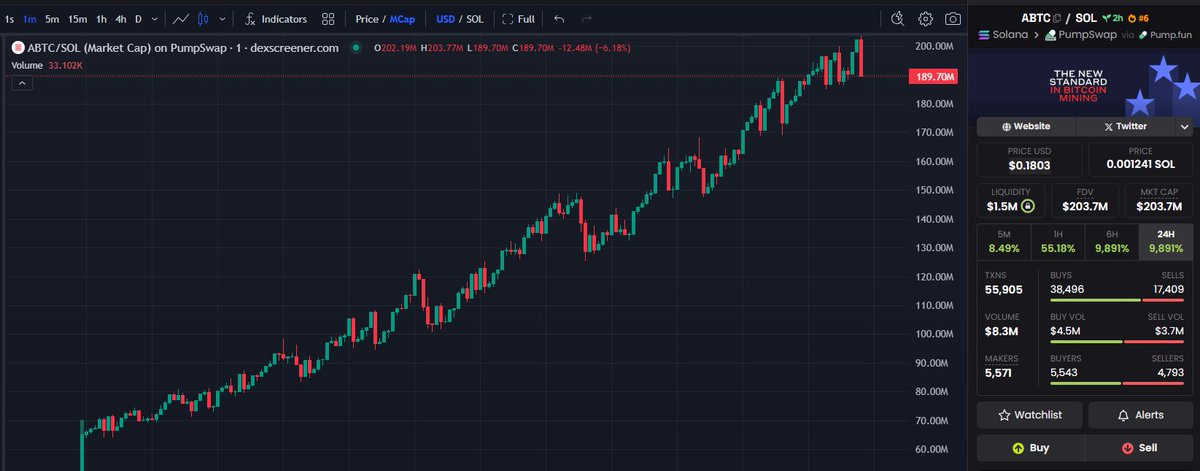Collapse the indicator legend chevron
This screenshot has width=1200, height=471.
tap(22, 83)
